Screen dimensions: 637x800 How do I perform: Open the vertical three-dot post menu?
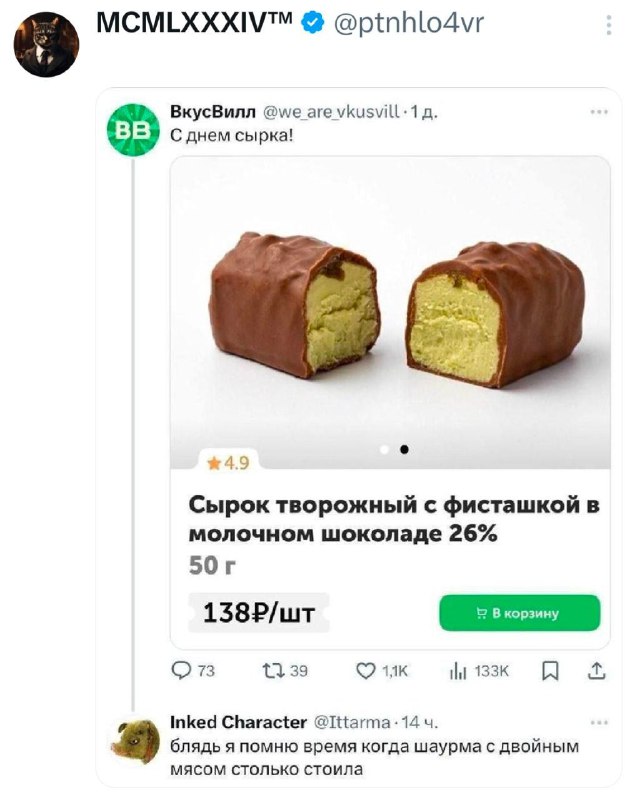pos(609,24)
